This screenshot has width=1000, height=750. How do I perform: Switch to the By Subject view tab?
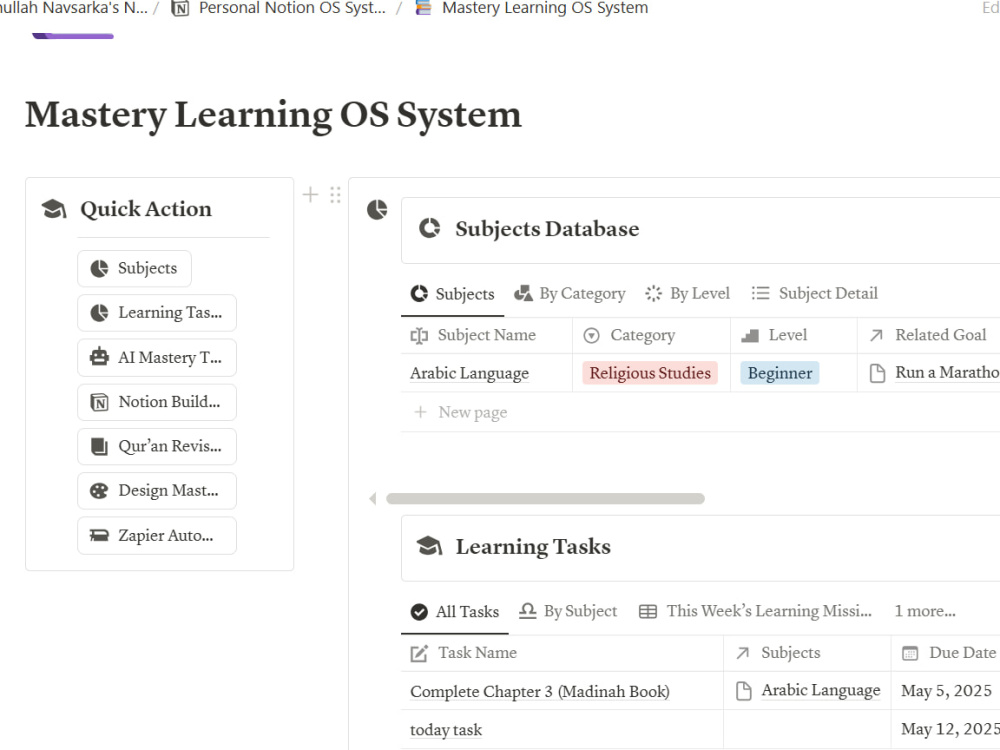click(568, 611)
